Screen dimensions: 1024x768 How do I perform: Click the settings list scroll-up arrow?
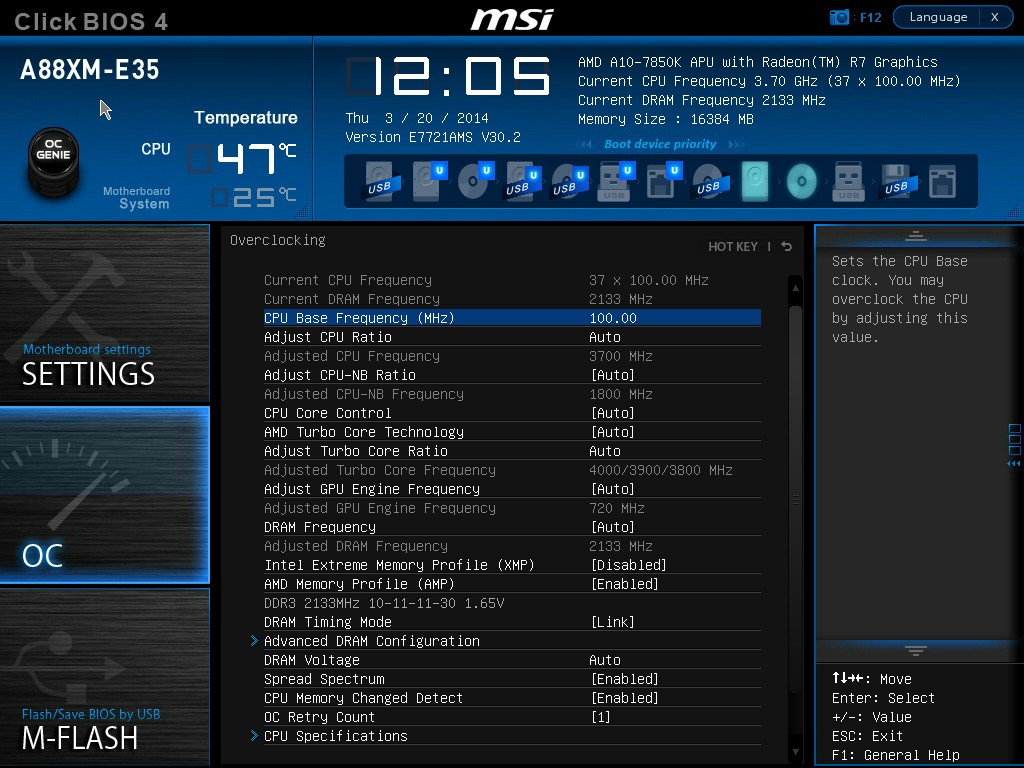coord(795,287)
